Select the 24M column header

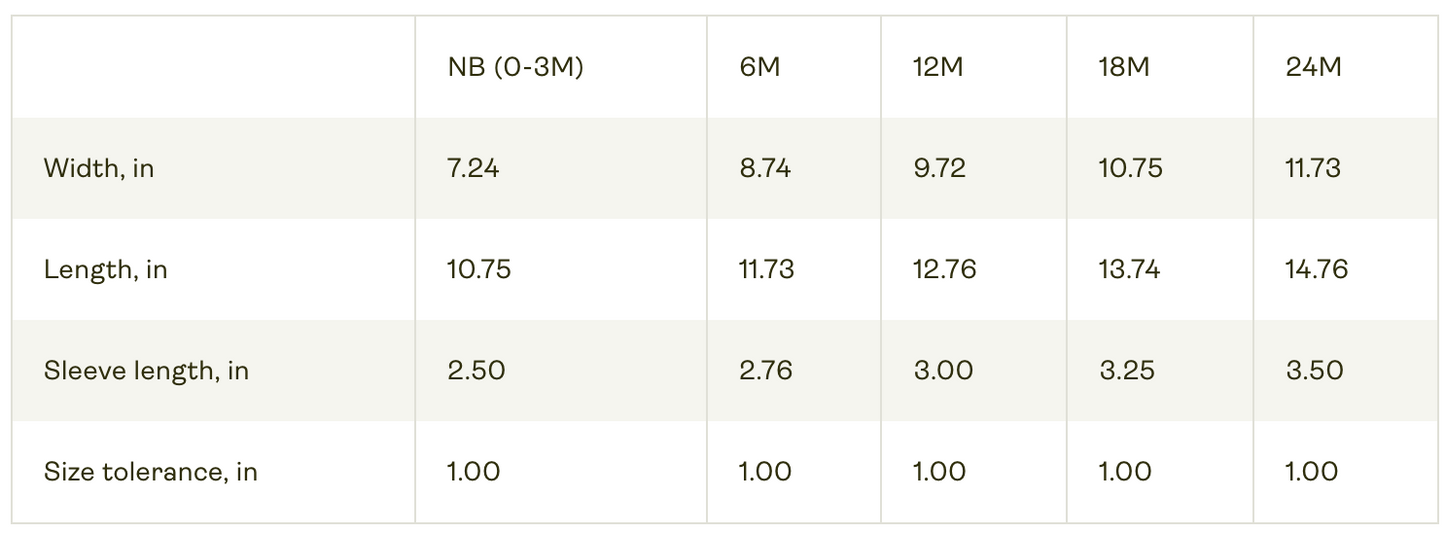pyautogui.click(x=1313, y=67)
